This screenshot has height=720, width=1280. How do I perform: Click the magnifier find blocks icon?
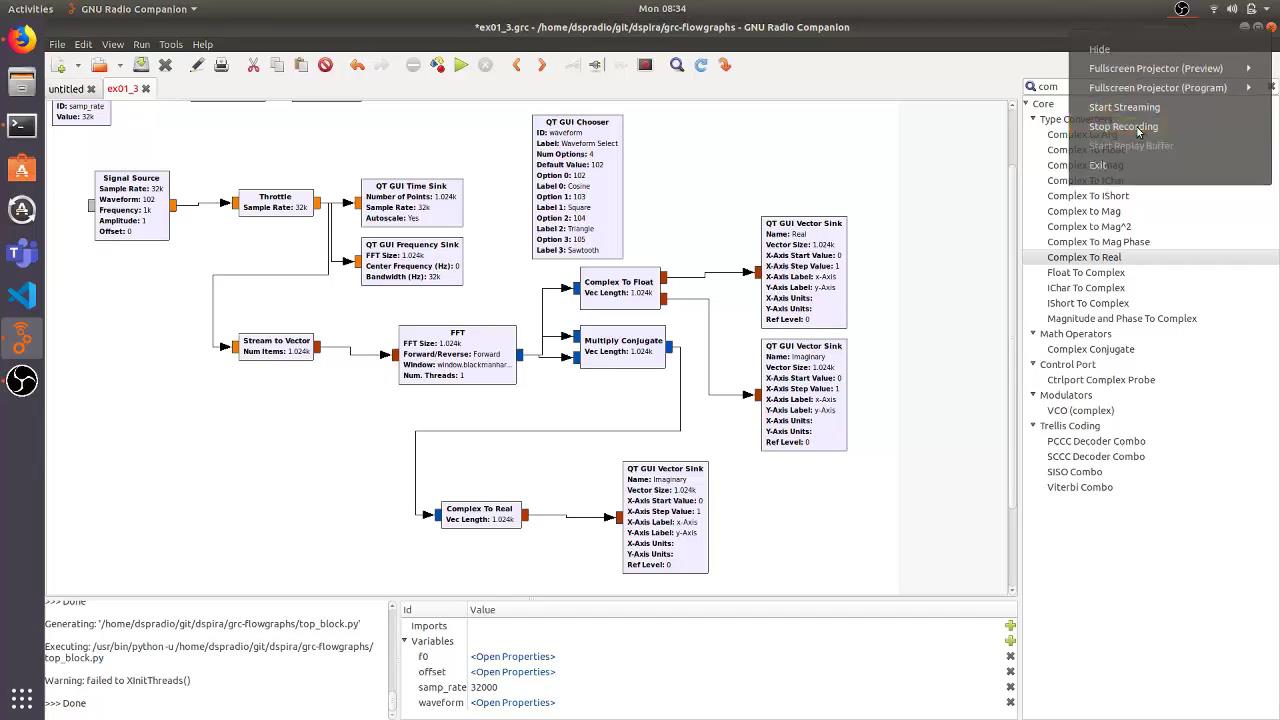point(677,65)
